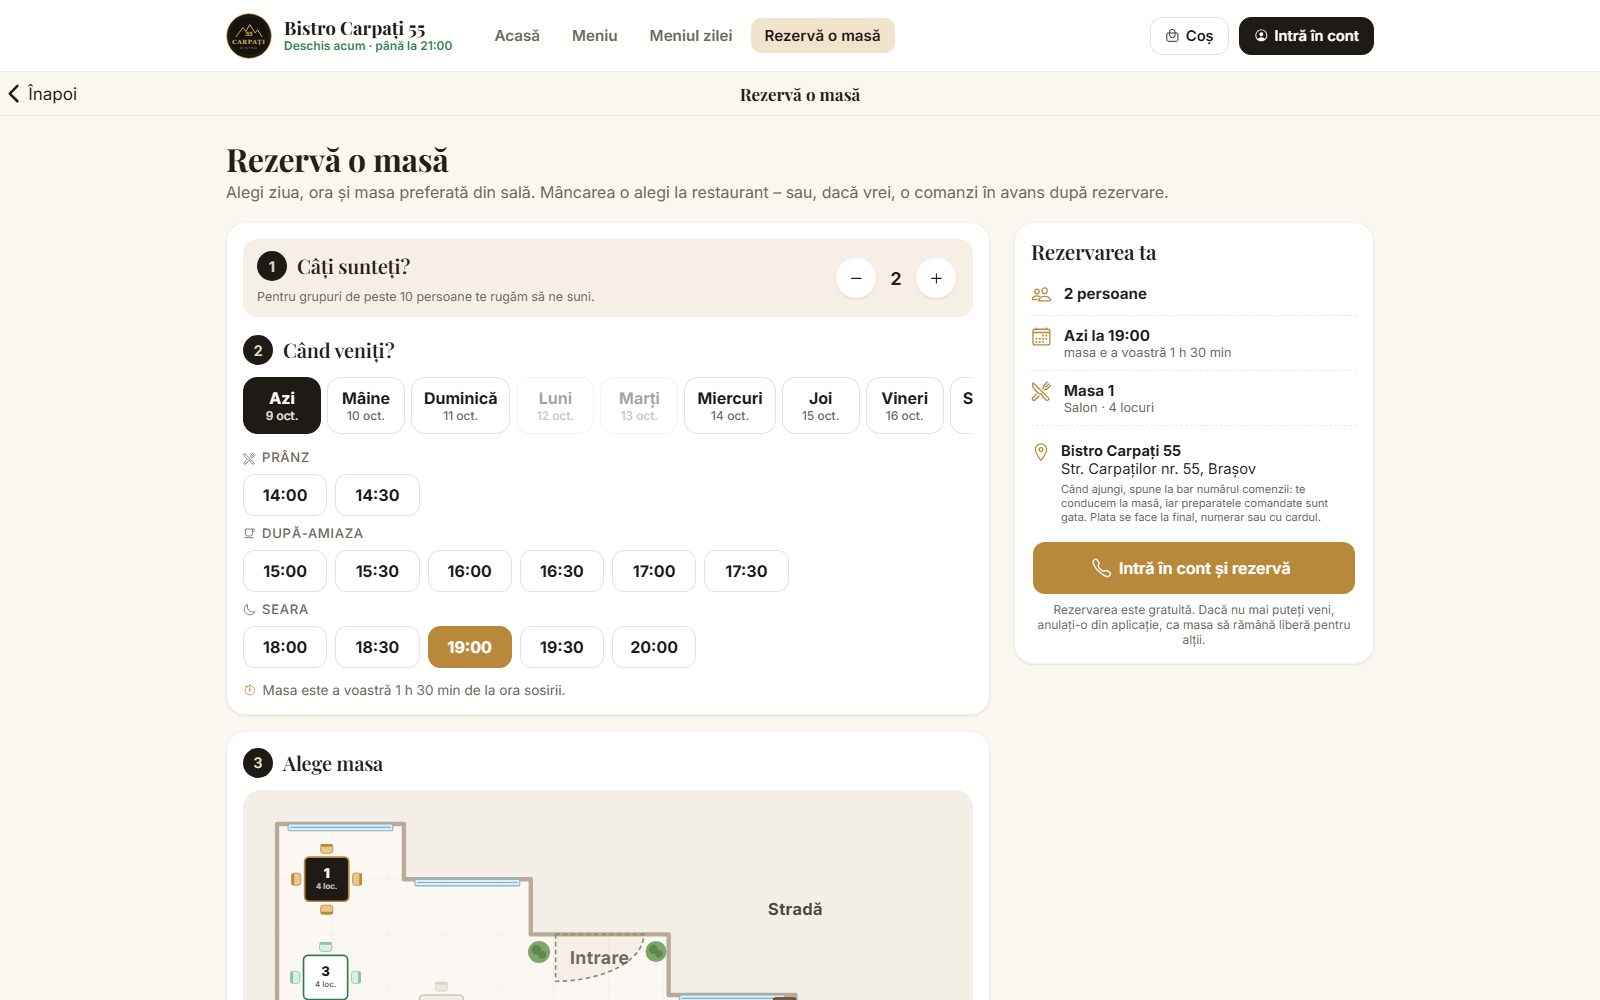Pick the 16:30 time slot
1600x1000 pixels.
[x=562, y=571]
